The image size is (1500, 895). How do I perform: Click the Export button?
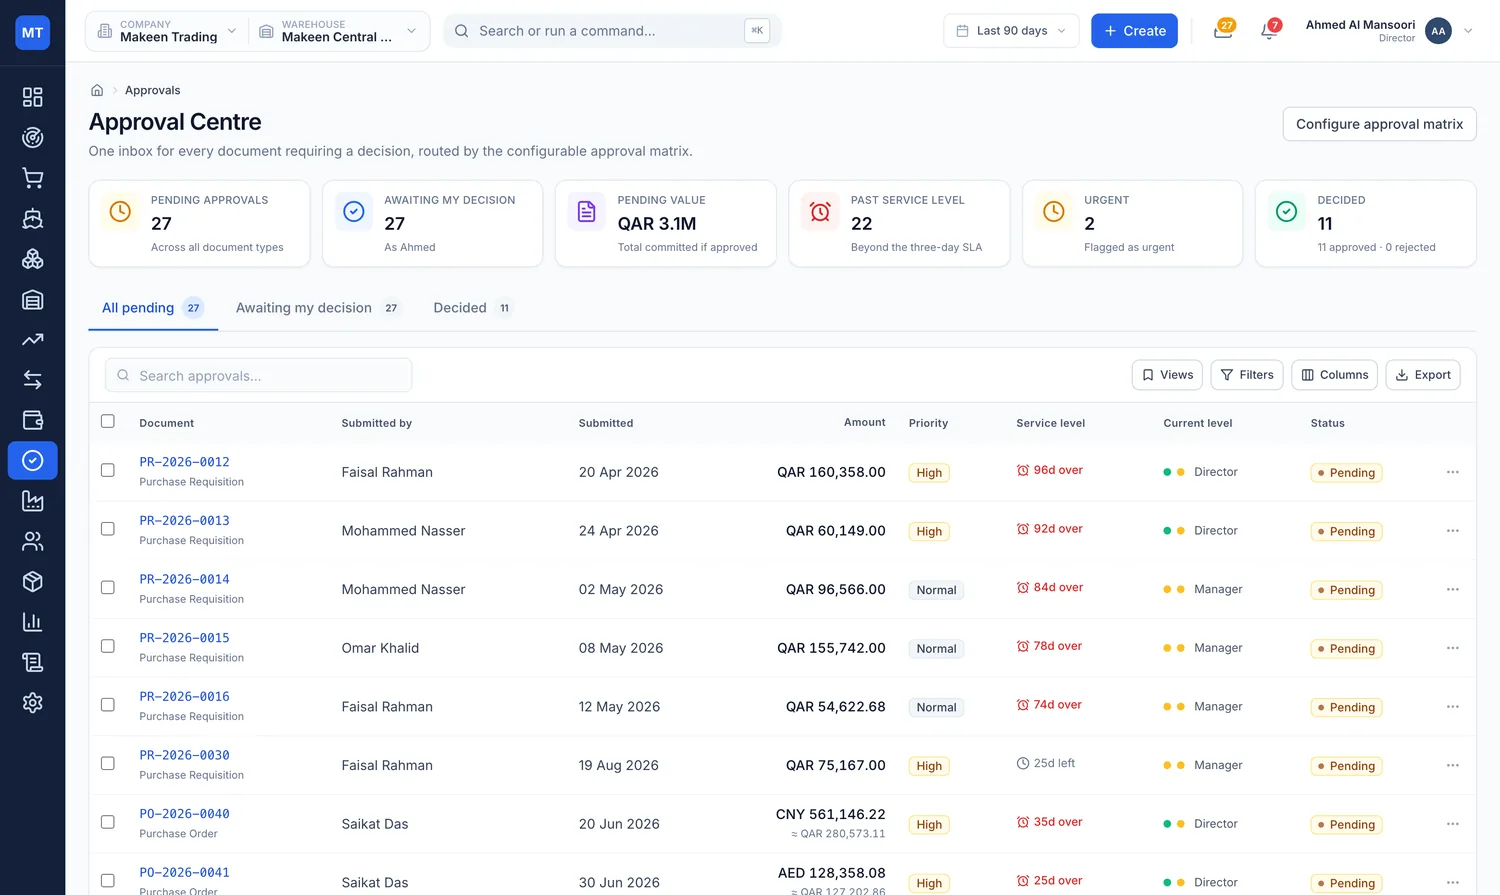1423,375
